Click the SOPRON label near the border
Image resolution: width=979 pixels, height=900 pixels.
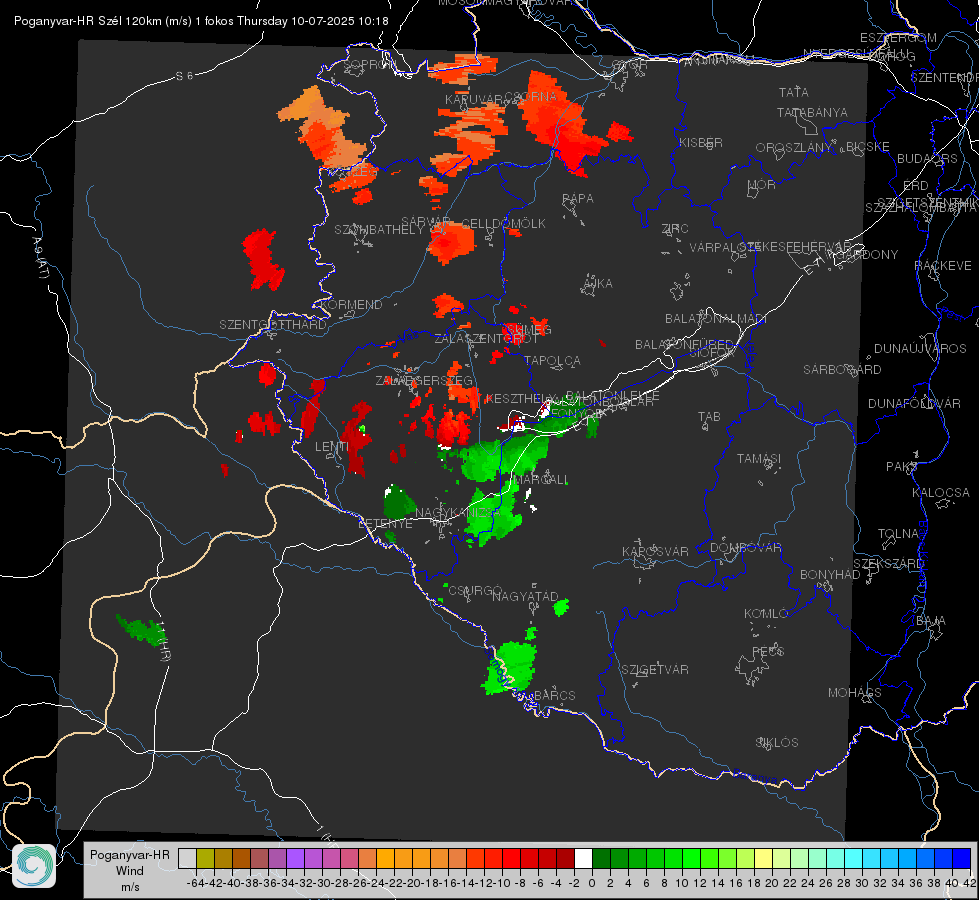click(369, 64)
